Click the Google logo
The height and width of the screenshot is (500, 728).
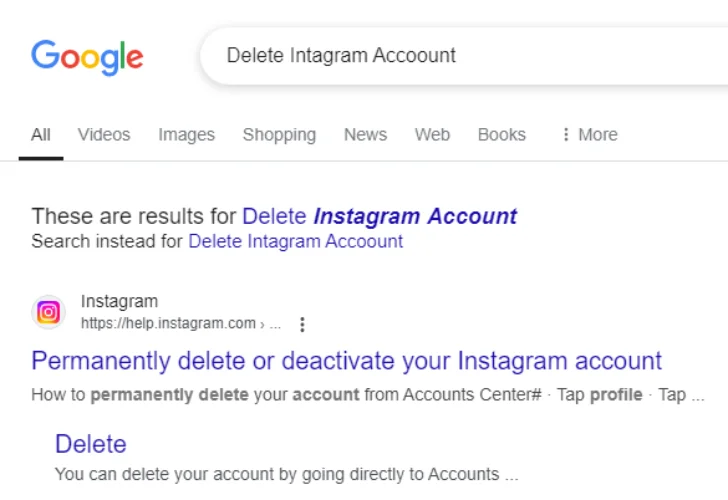[x=87, y=56]
